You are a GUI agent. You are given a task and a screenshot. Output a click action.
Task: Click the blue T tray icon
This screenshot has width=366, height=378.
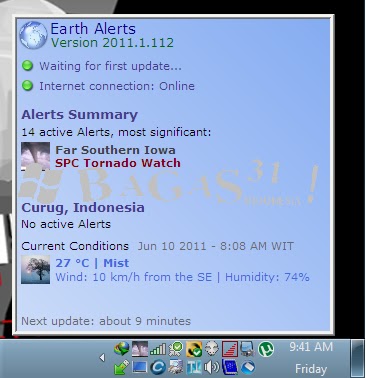pyautogui.click(x=194, y=367)
